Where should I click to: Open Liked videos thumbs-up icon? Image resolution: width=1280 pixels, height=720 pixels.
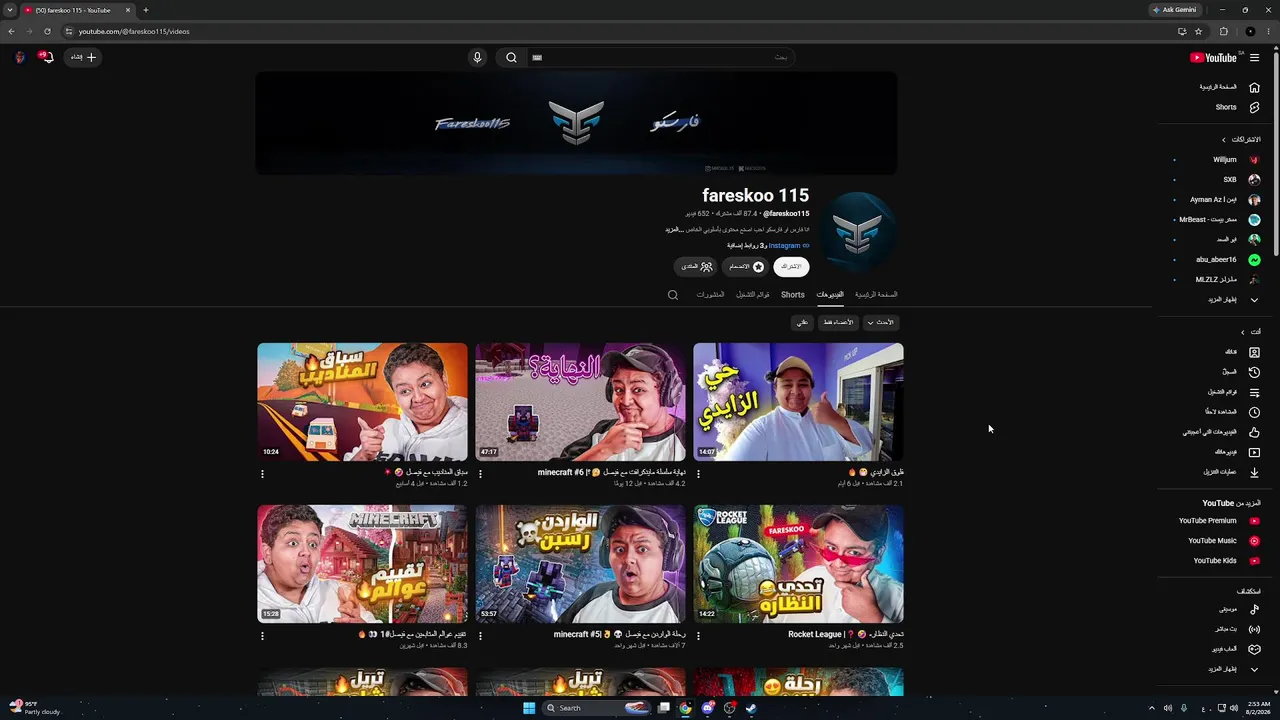click(1254, 432)
